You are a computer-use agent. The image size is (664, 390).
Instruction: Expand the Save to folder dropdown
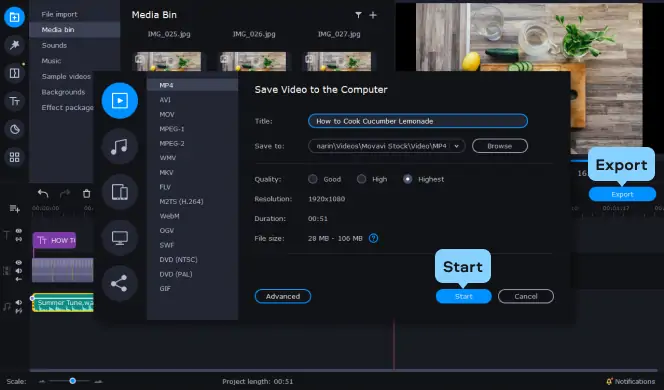[x=456, y=146]
